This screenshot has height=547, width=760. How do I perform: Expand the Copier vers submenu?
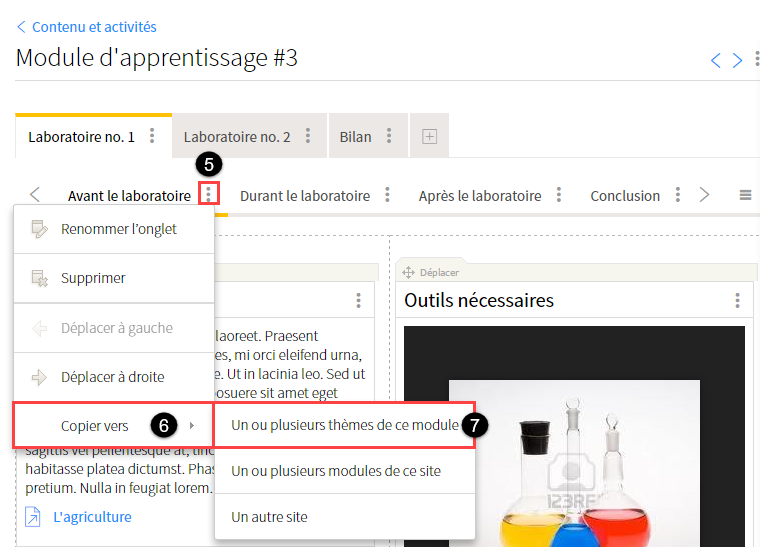tap(113, 426)
